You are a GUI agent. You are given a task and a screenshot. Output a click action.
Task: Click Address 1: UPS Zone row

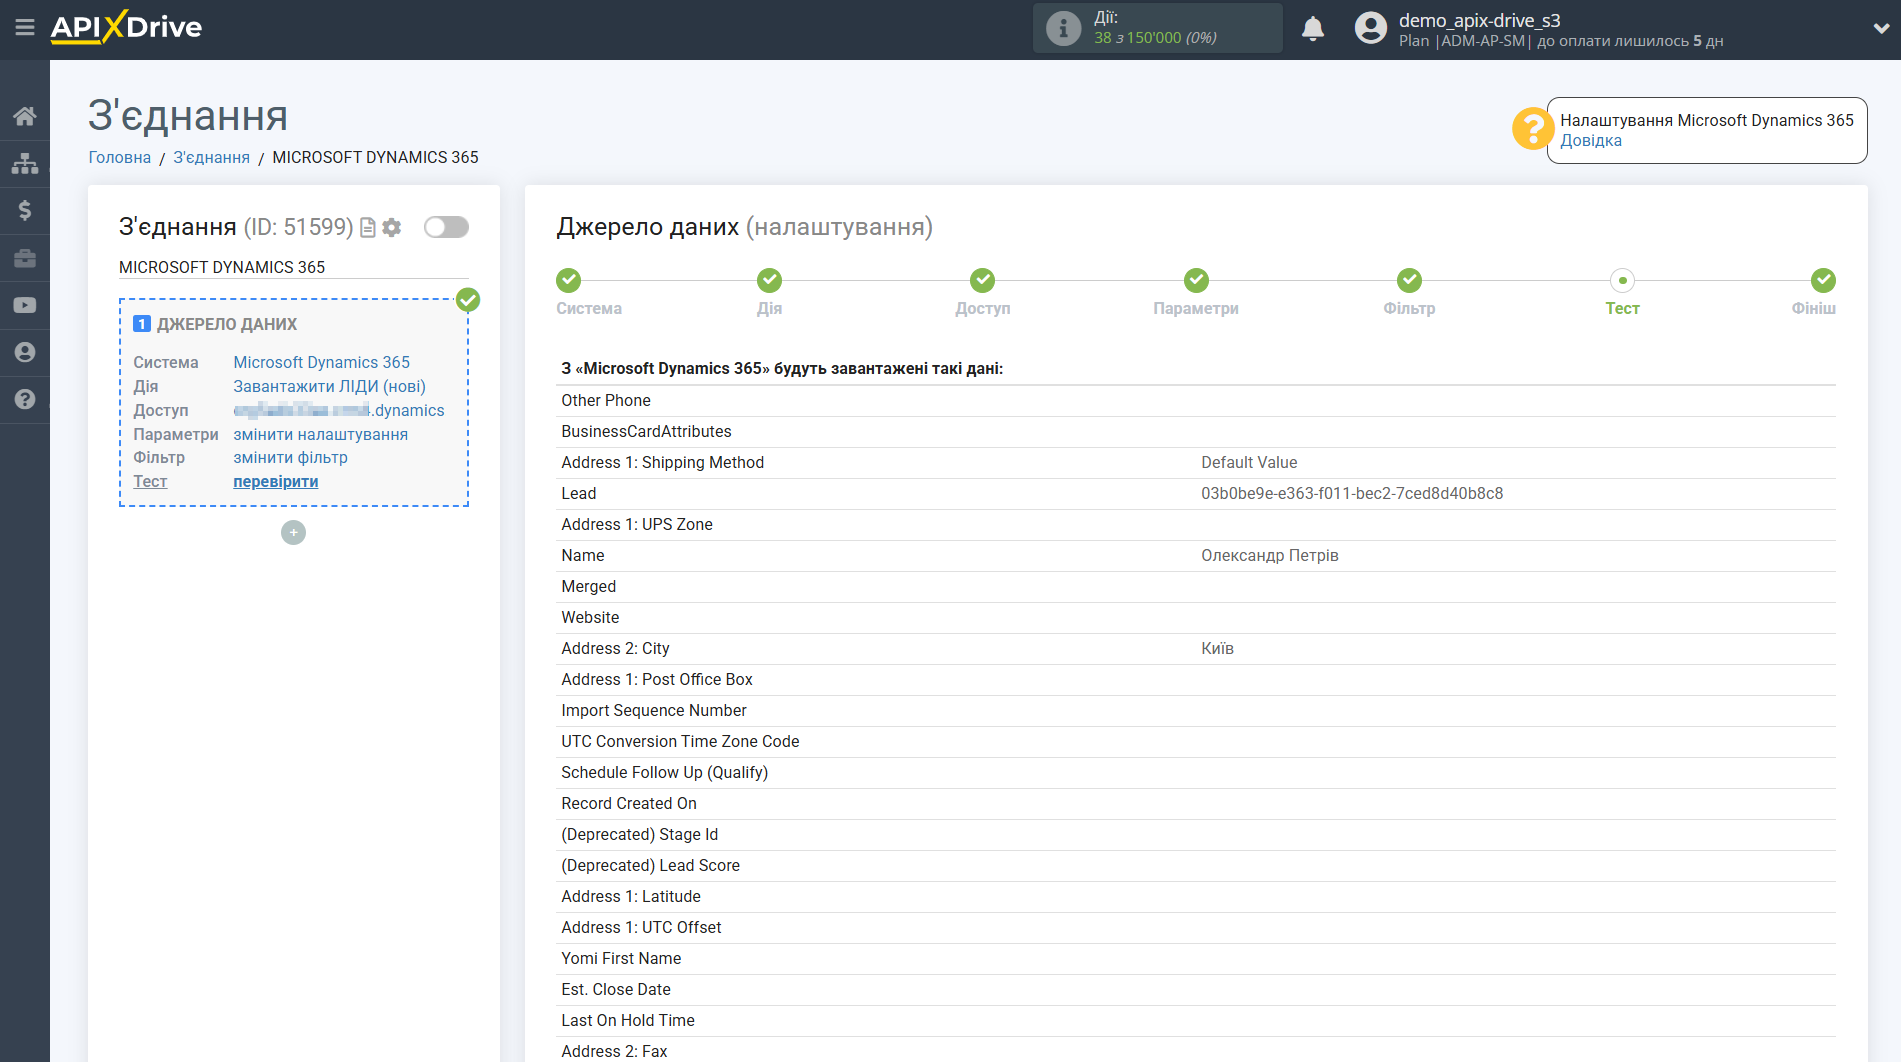[1196, 525]
